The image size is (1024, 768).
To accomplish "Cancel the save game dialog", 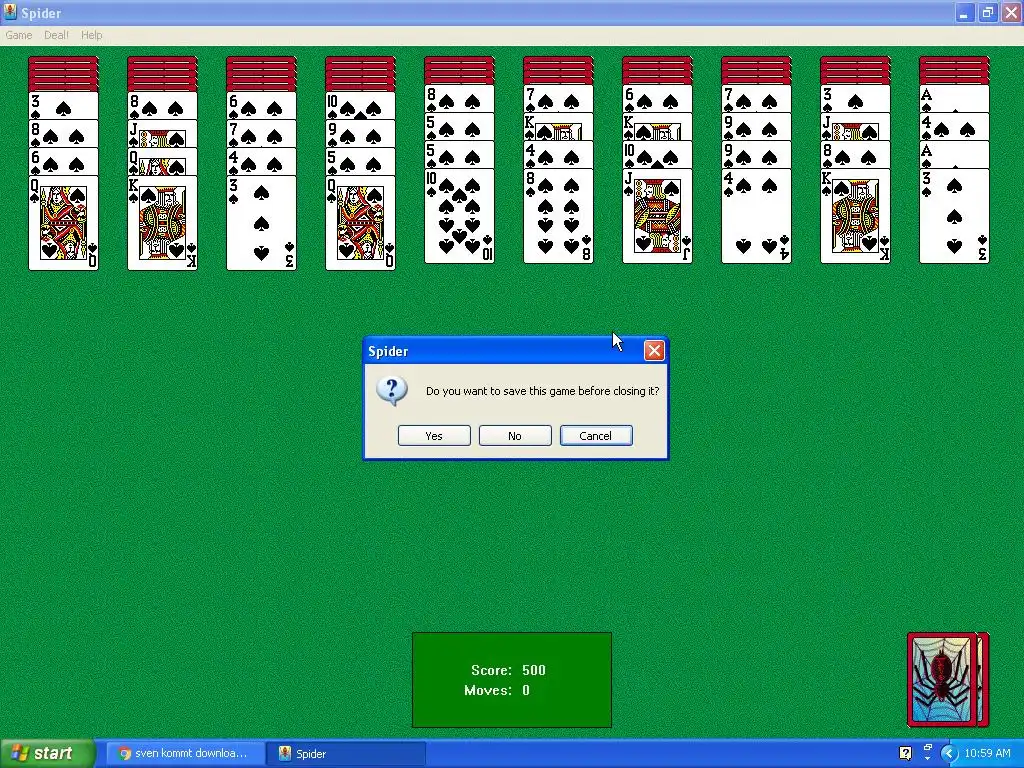I will 596,436.
